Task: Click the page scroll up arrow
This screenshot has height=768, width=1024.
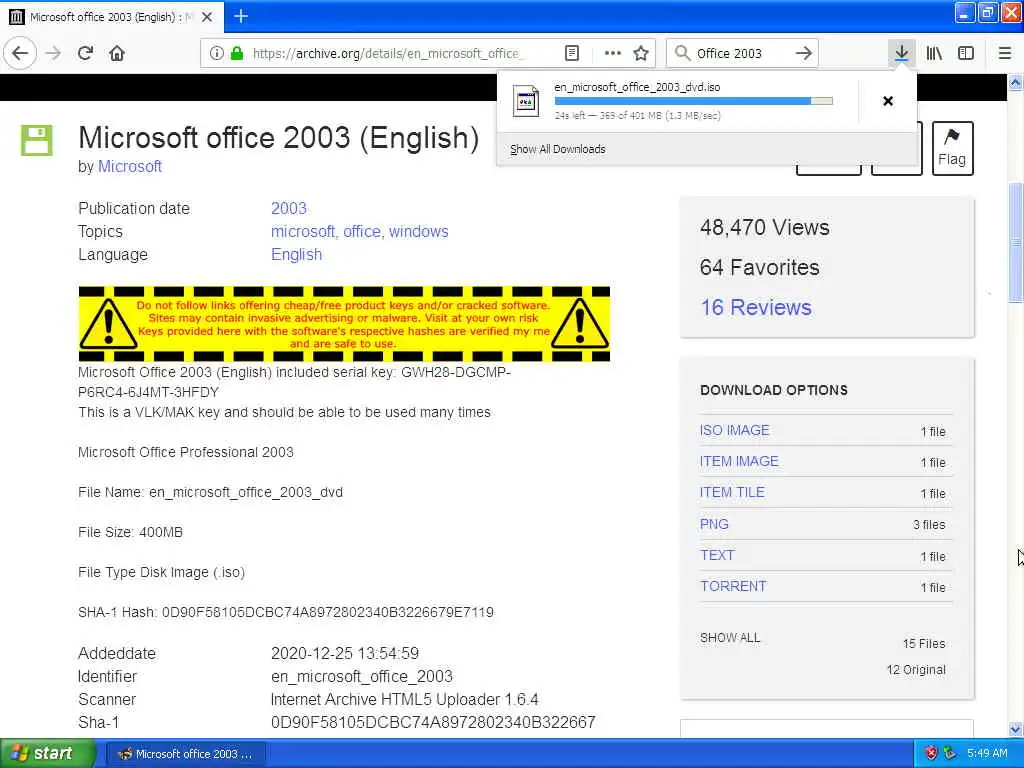Action: [x=1015, y=82]
